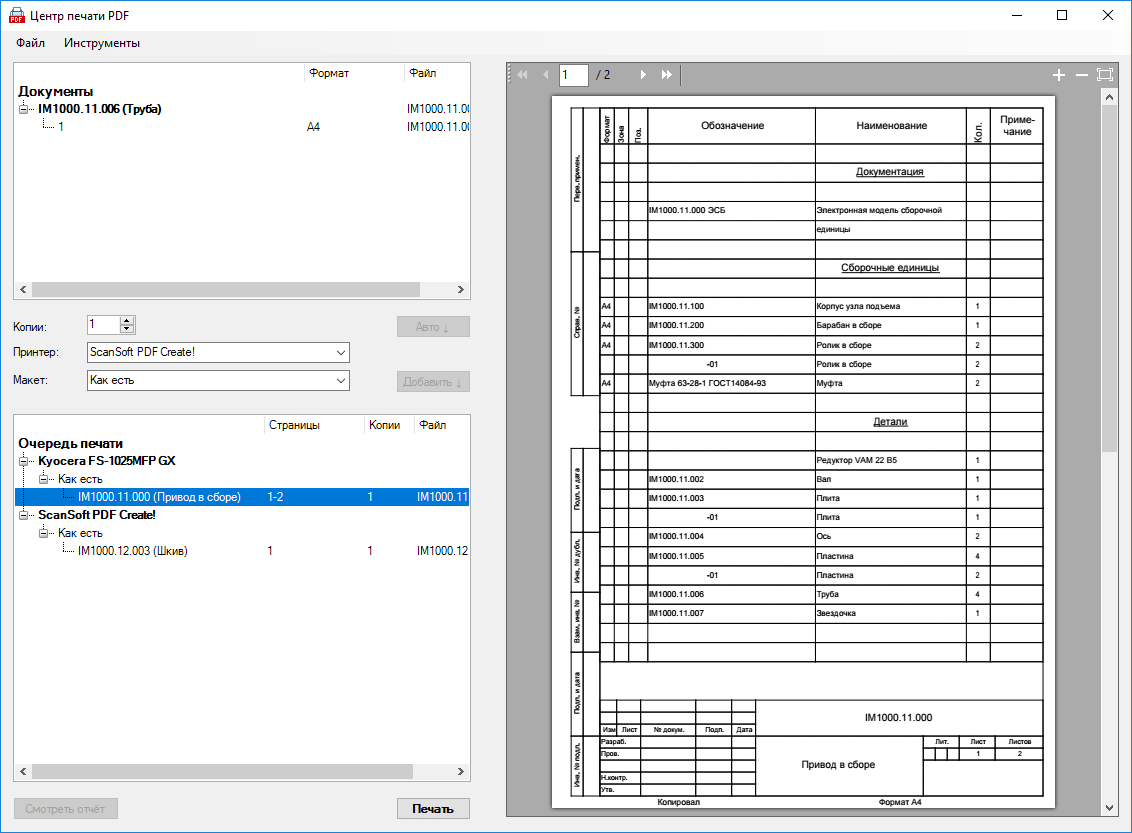This screenshot has width=1132, height=833.
Task: Go to first page in preview toolbar
Action: [x=522, y=75]
